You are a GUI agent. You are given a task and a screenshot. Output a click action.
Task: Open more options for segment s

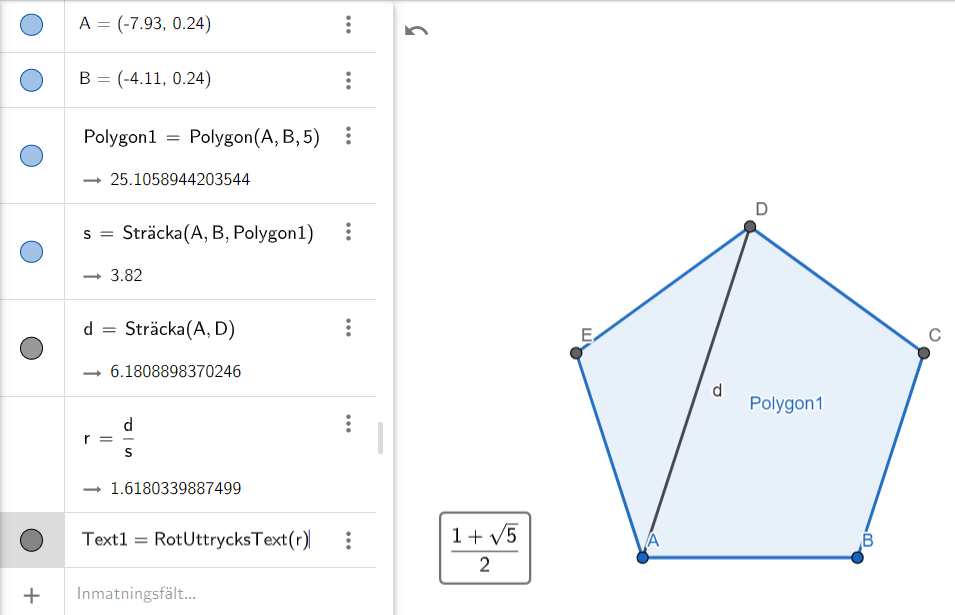point(348,232)
